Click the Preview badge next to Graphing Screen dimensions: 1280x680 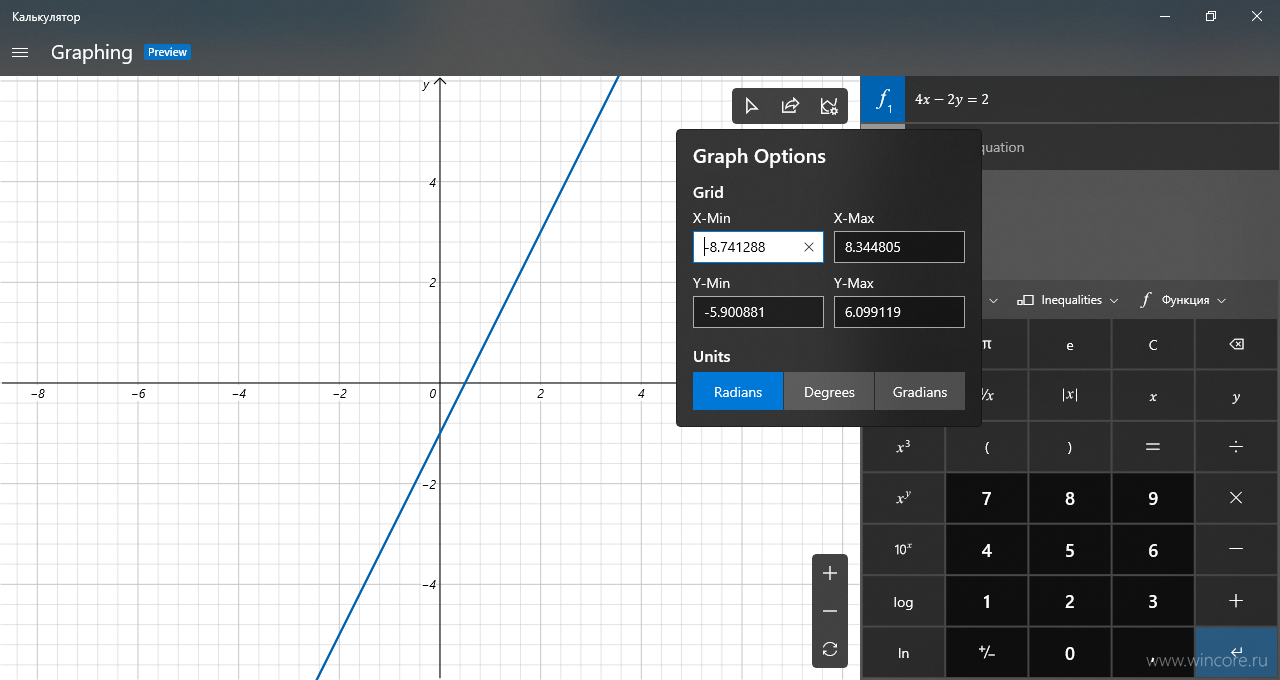167,52
